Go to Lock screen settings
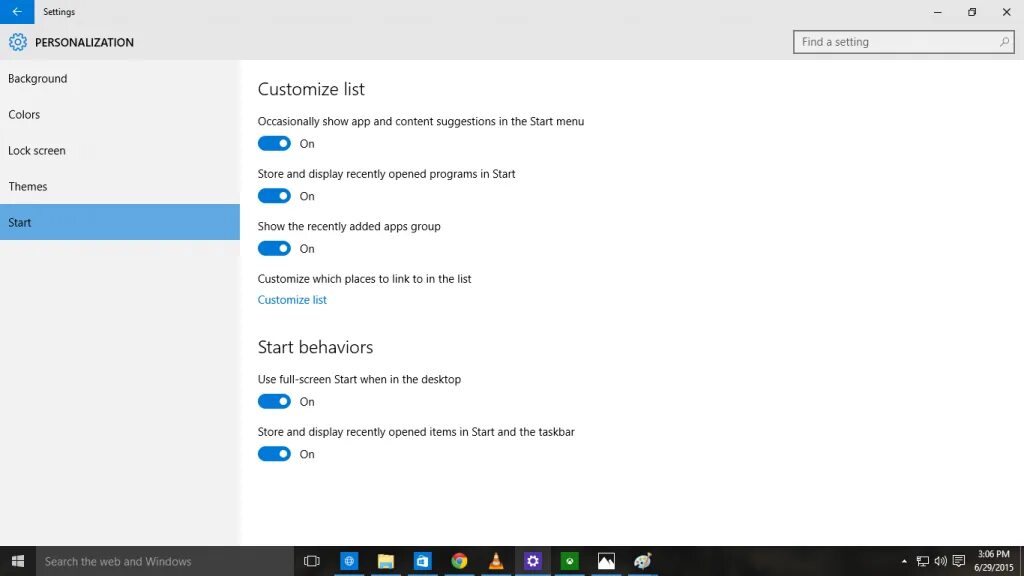This screenshot has width=1024, height=576. click(x=120, y=150)
